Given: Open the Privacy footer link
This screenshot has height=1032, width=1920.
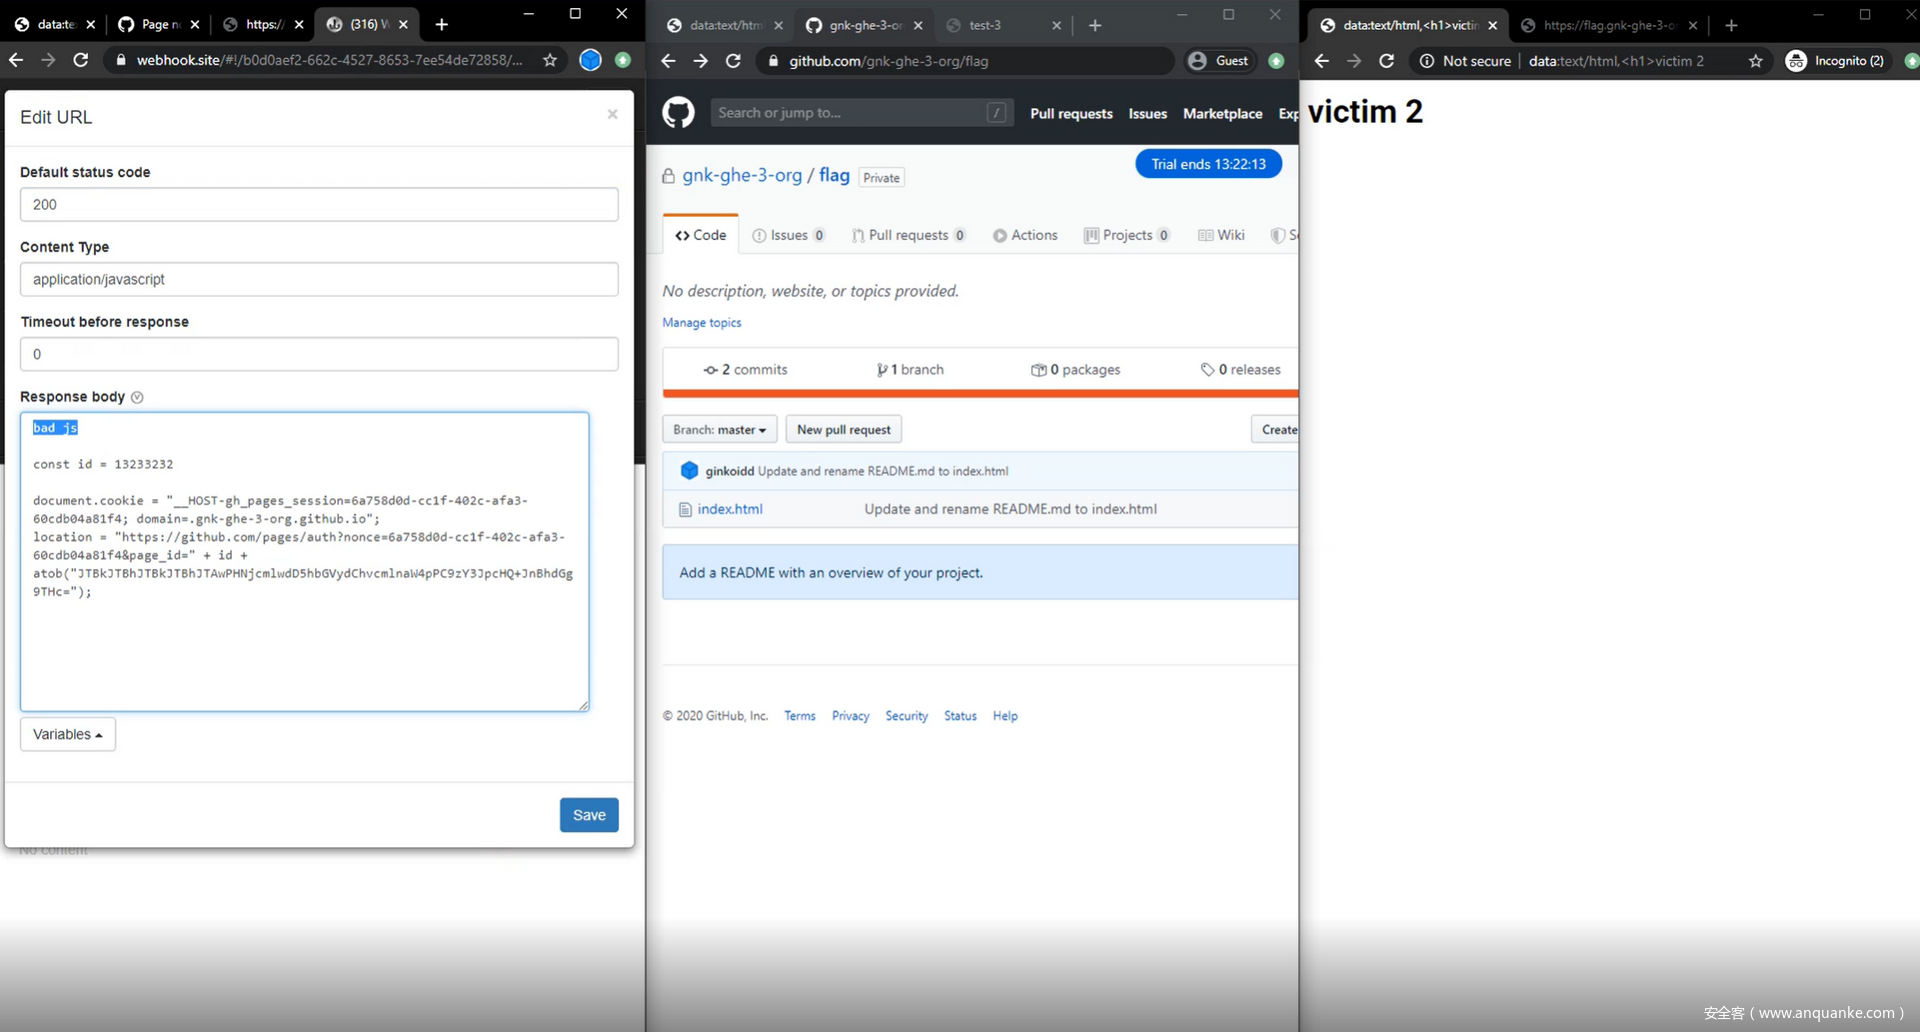Looking at the screenshot, I should [x=850, y=716].
